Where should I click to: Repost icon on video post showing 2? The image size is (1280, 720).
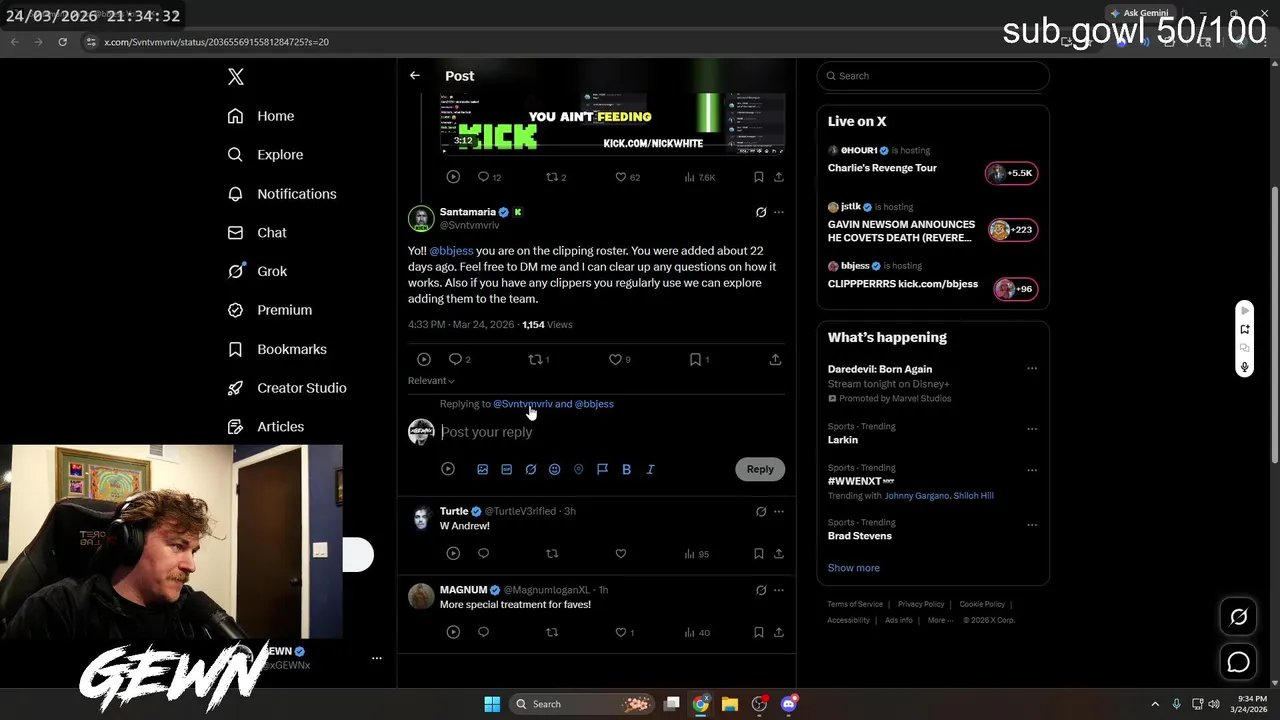tap(551, 177)
